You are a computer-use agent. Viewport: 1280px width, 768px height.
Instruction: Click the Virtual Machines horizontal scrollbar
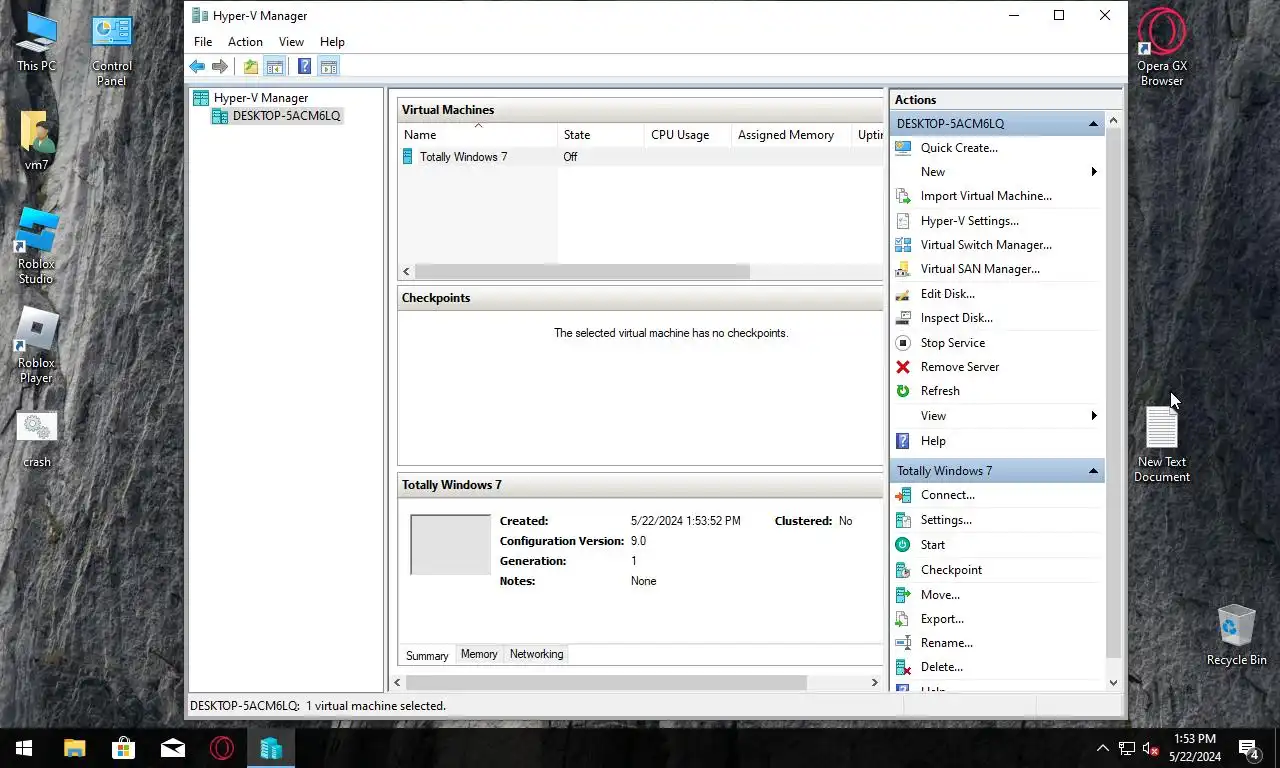[x=582, y=272]
